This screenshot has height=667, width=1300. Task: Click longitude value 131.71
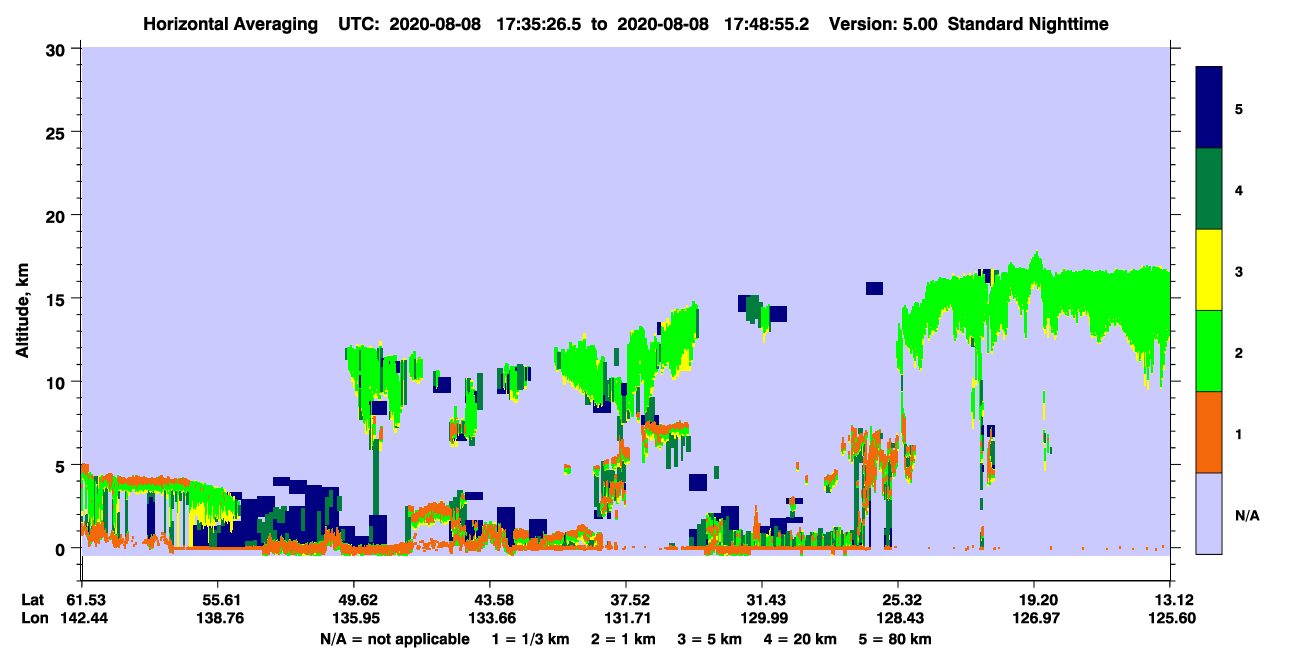[626, 619]
